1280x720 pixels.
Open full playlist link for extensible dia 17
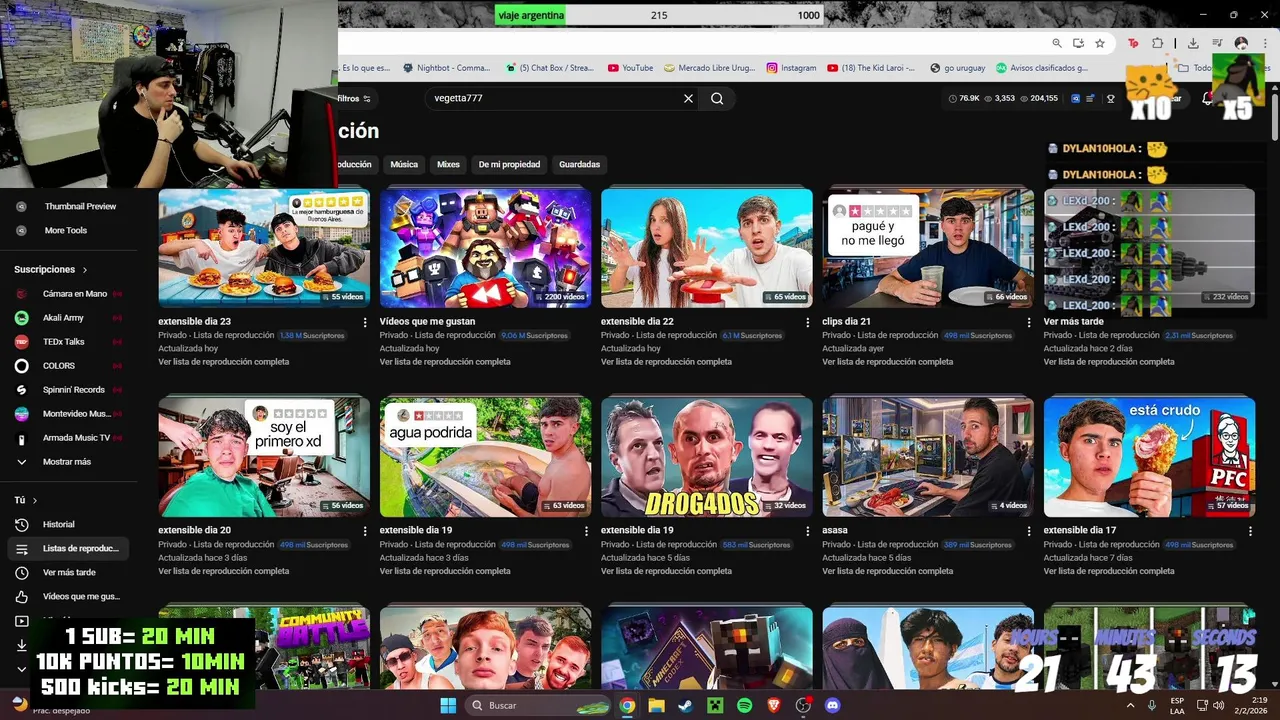1109,571
